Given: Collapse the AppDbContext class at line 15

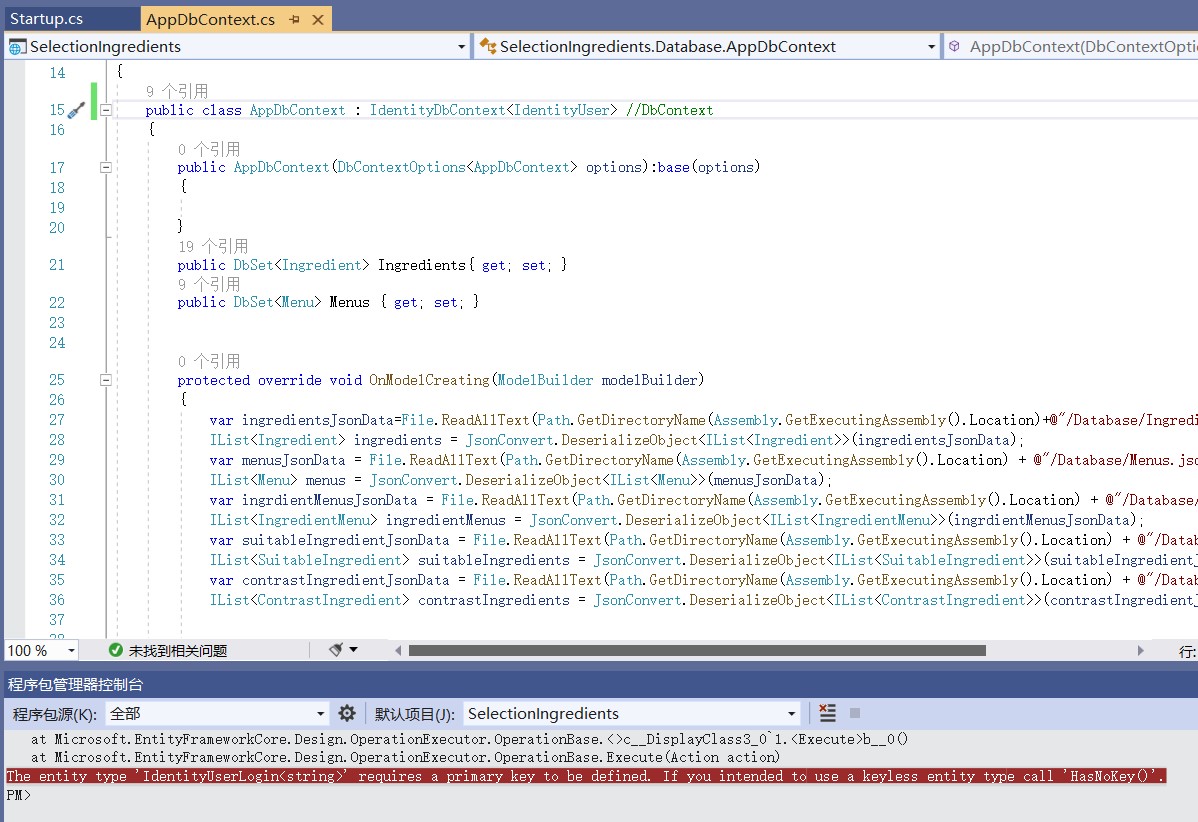Looking at the screenshot, I should tap(106, 110).
